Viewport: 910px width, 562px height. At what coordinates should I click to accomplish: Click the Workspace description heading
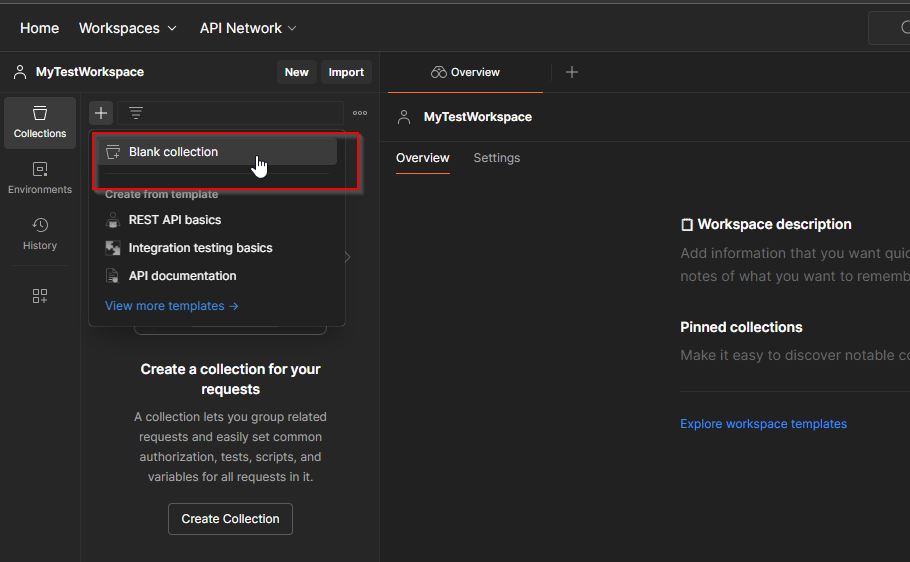tap(774, 225)
